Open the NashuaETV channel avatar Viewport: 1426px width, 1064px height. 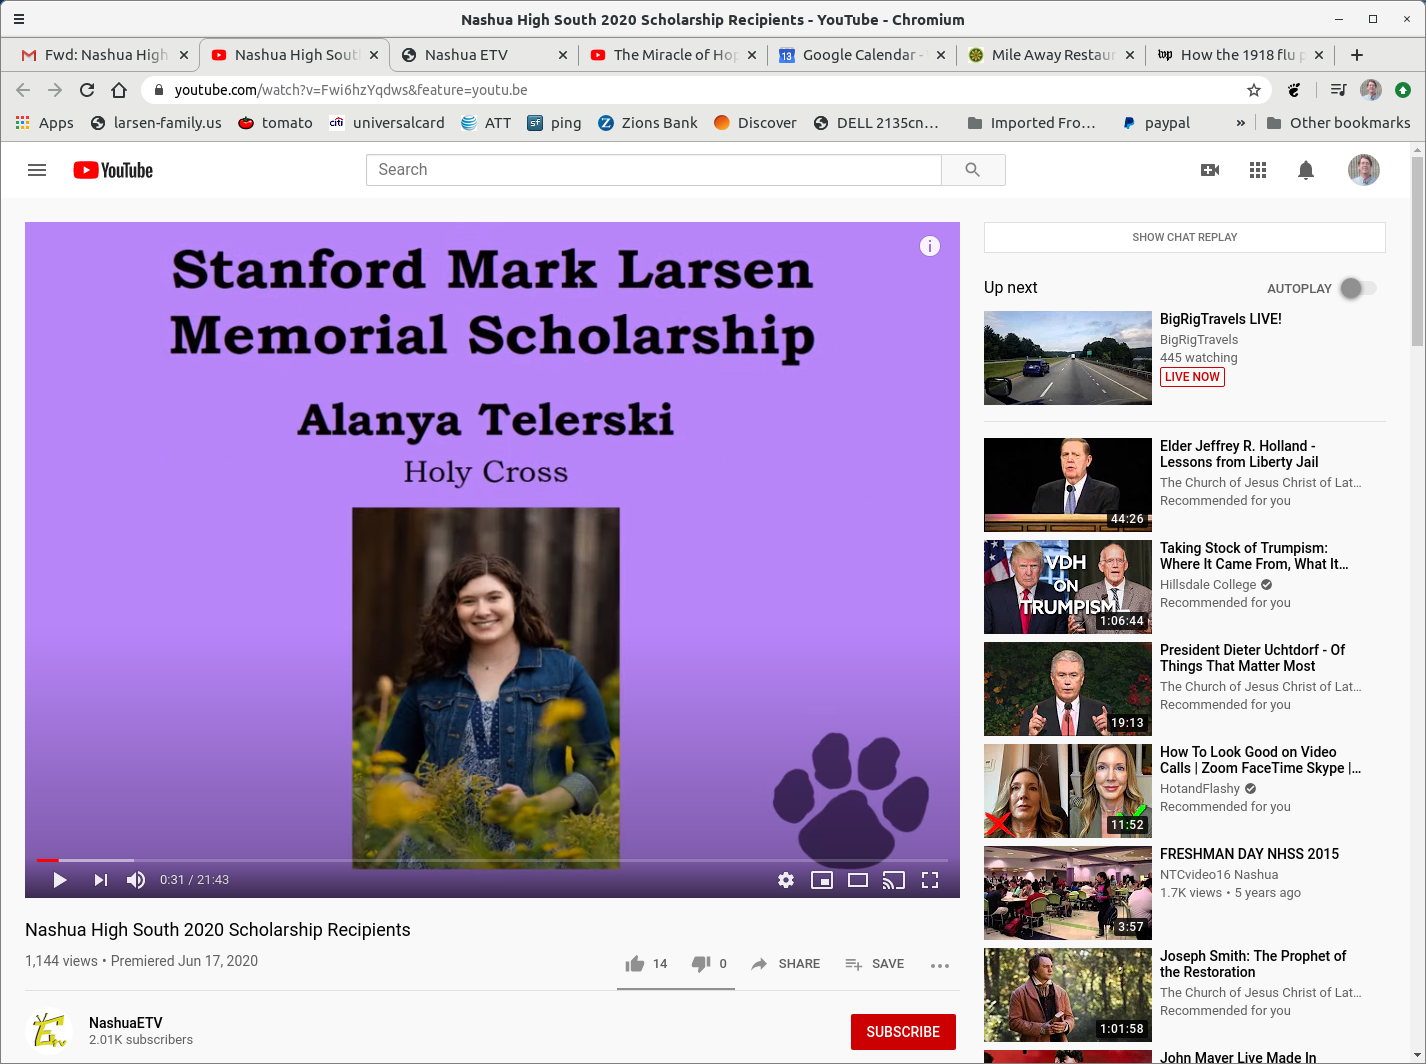pos(49,1030)
